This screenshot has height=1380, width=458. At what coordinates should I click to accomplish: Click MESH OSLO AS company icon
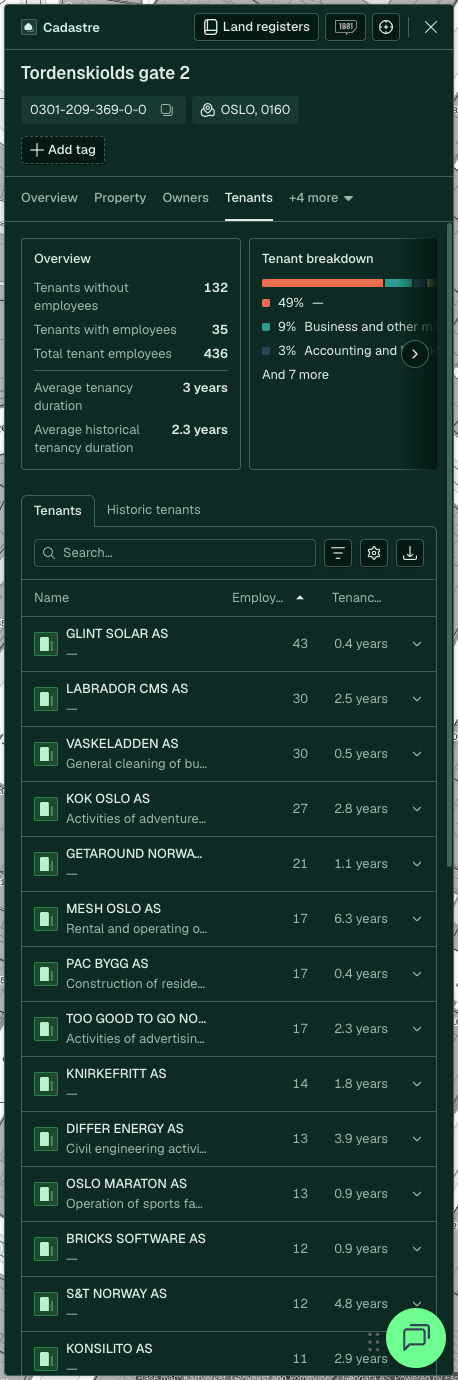(46, 919)
